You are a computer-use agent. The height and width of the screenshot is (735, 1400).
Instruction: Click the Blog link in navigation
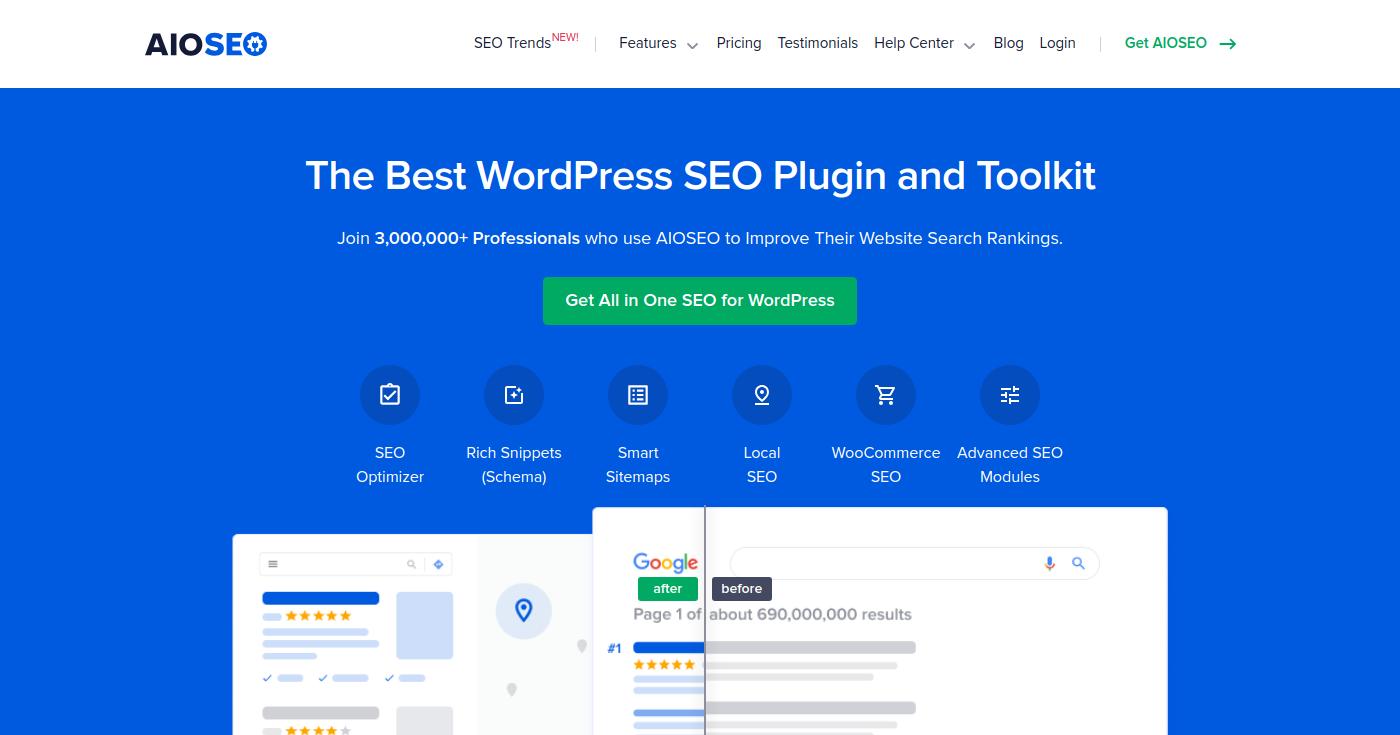(1008, 43)
